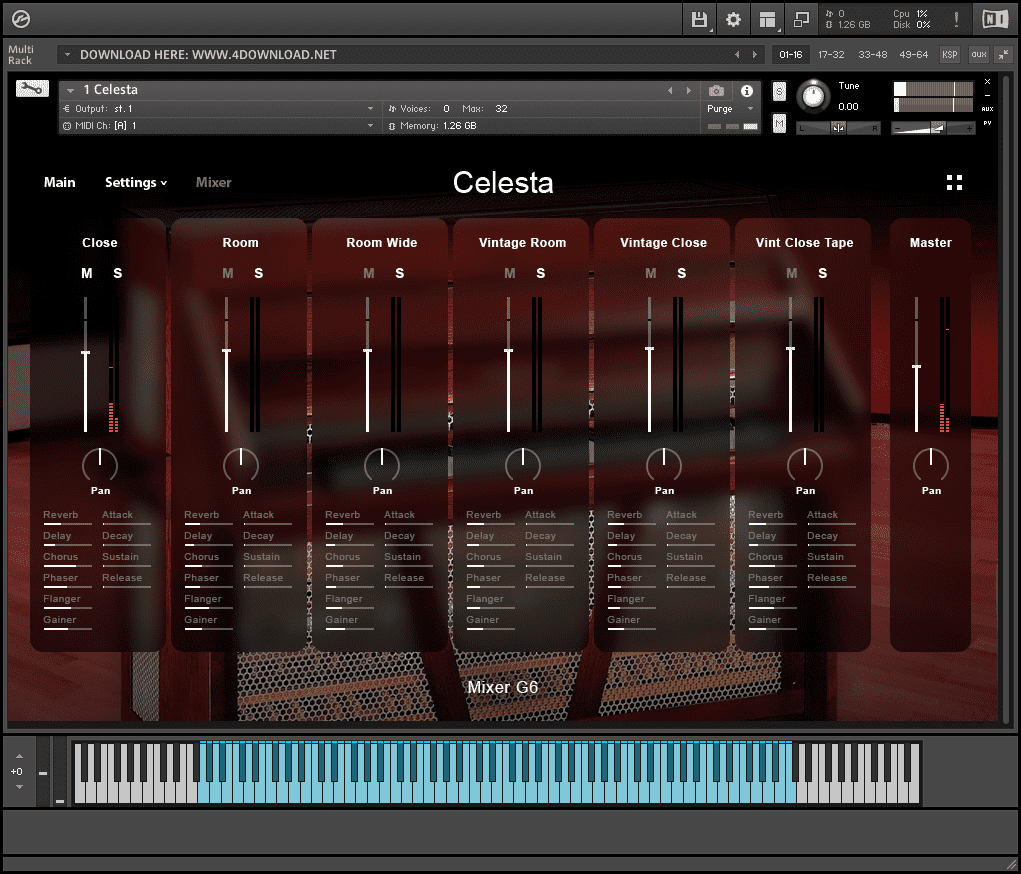Click Gainer in the Vint Close Tape channel
The image size is (1021, 874).
(x=764, y=620)
